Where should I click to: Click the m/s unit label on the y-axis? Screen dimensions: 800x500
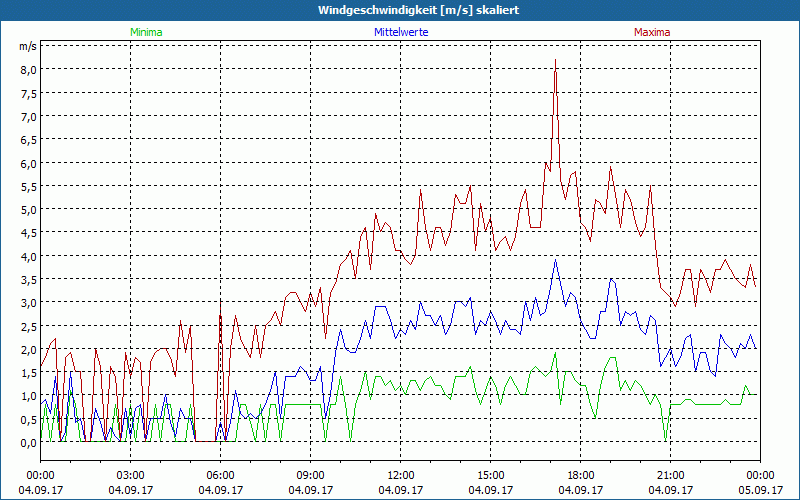pyautogui.click(x=28, y=46)
